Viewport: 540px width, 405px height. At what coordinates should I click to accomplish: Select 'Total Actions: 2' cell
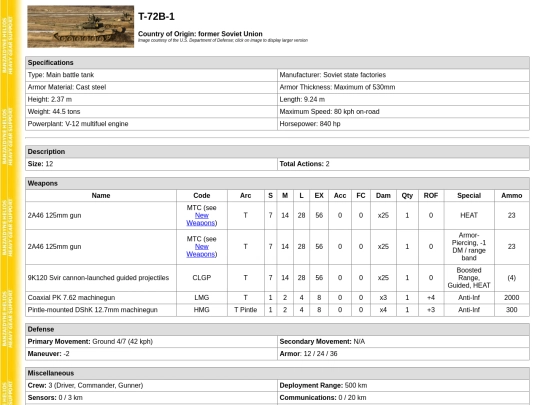click(x=403, y=164)
